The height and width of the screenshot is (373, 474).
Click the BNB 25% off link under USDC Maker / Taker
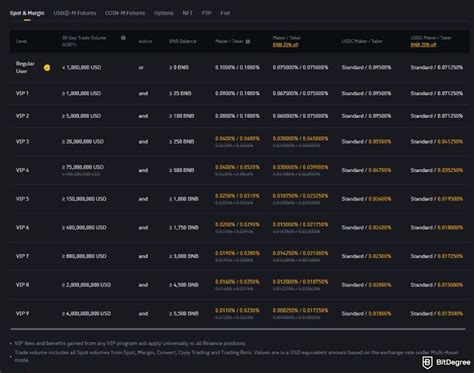pos(423,45)
